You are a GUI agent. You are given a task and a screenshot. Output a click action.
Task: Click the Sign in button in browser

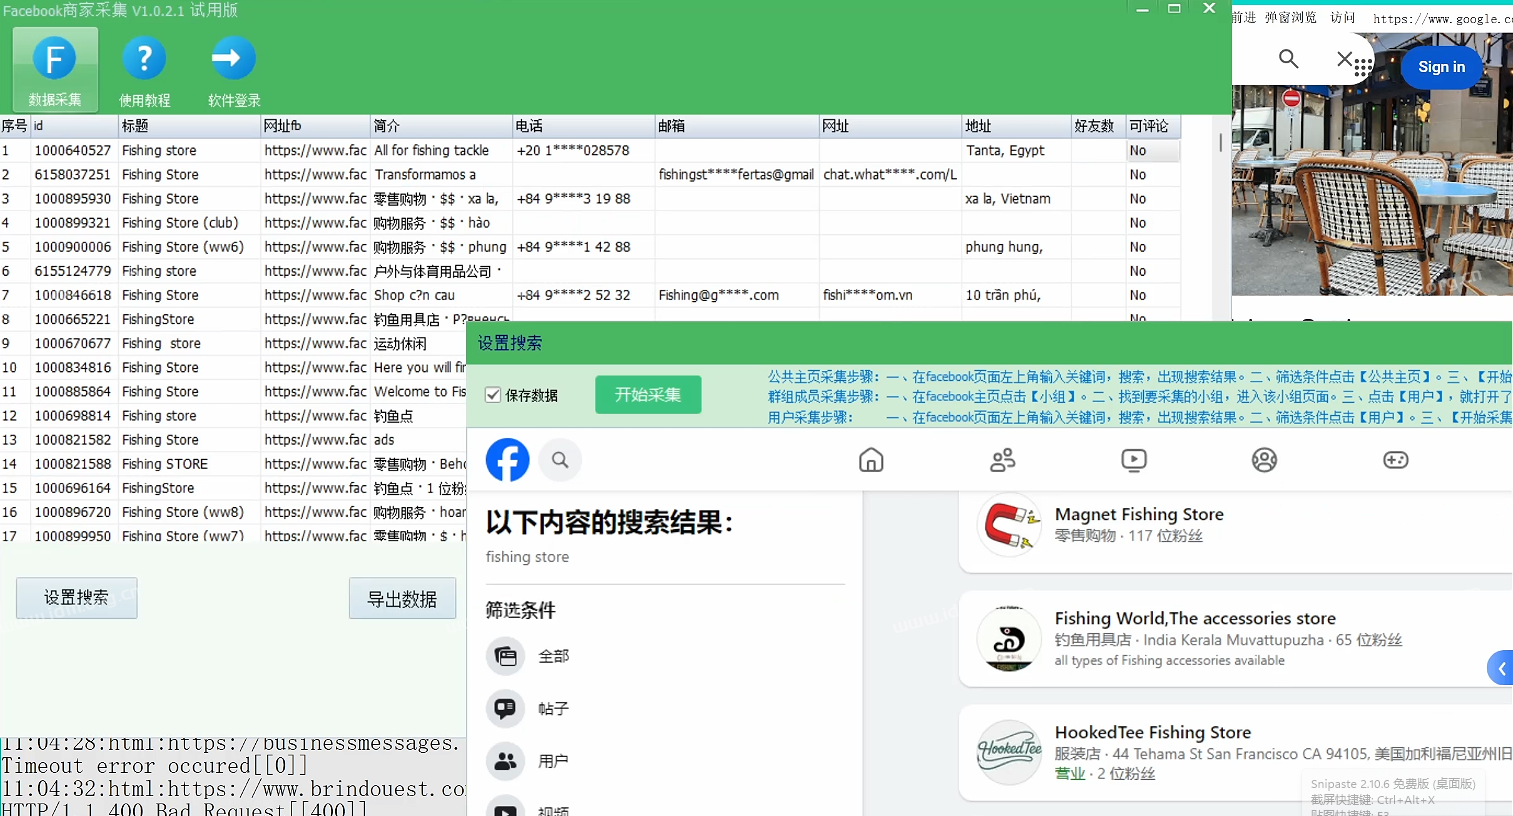pyautogui.click(x=1441, y=67)
